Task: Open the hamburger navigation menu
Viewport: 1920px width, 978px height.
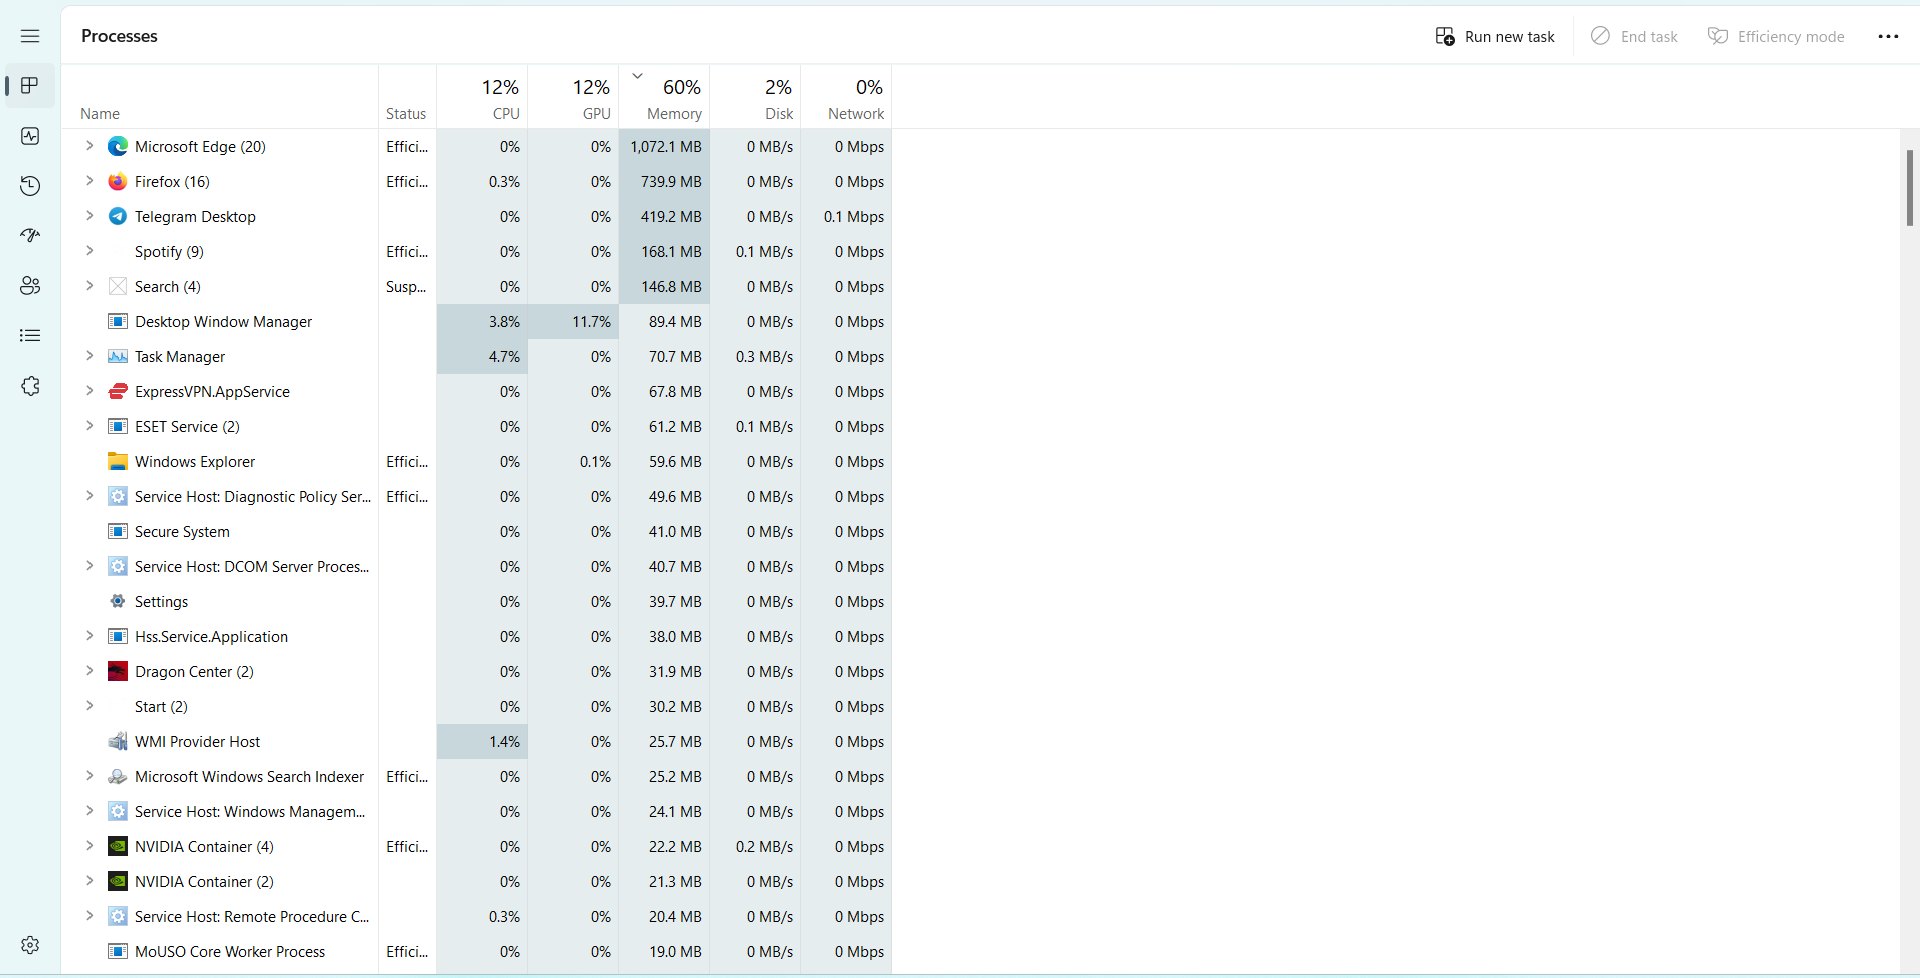Action: [x=30, y=36]
